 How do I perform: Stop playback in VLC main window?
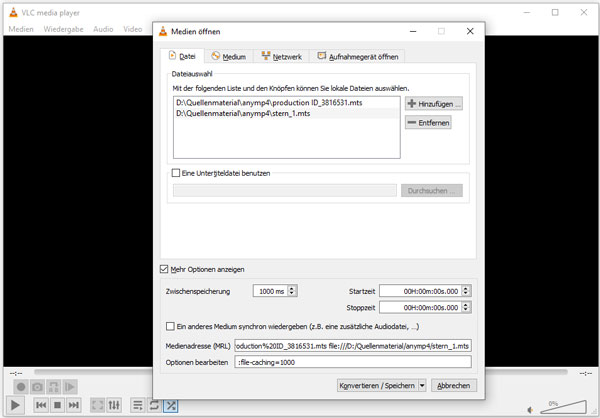click(57, 405)
